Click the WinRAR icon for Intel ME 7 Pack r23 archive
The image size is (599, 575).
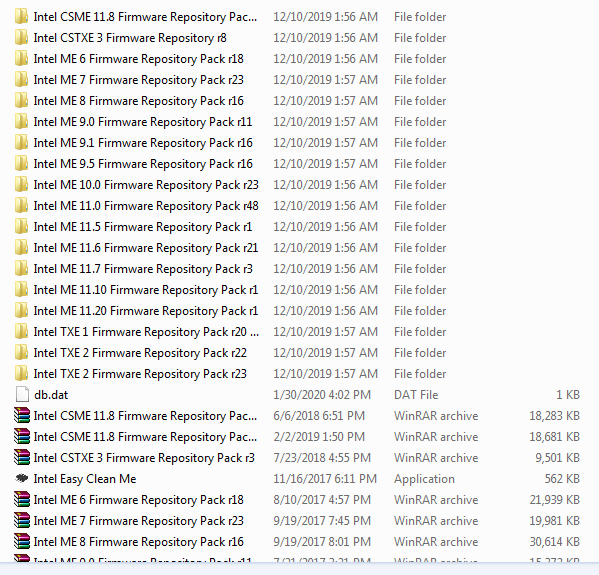click(x=21, y=520)
